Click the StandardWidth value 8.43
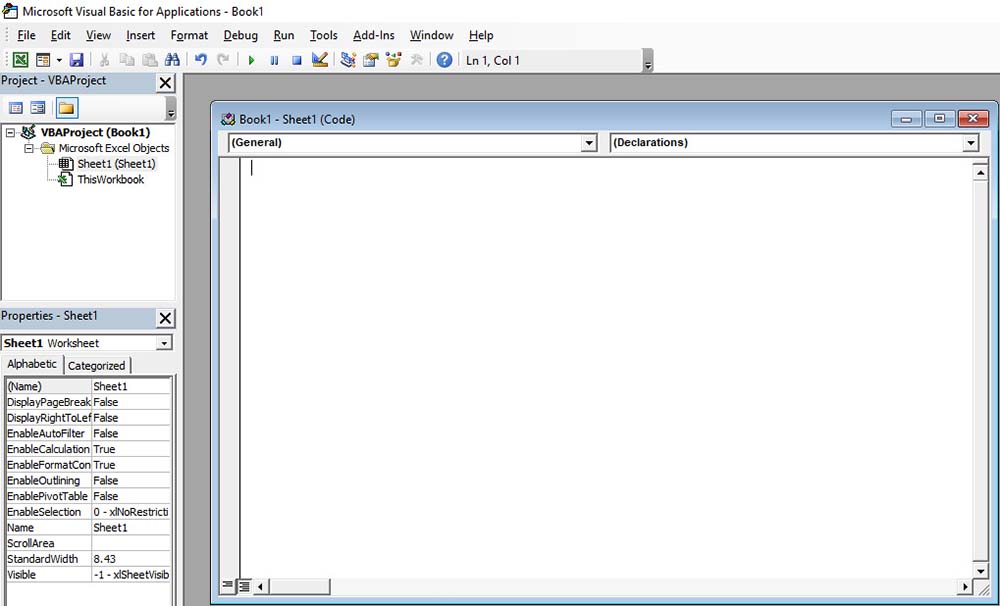 click(x=131, y=559)
